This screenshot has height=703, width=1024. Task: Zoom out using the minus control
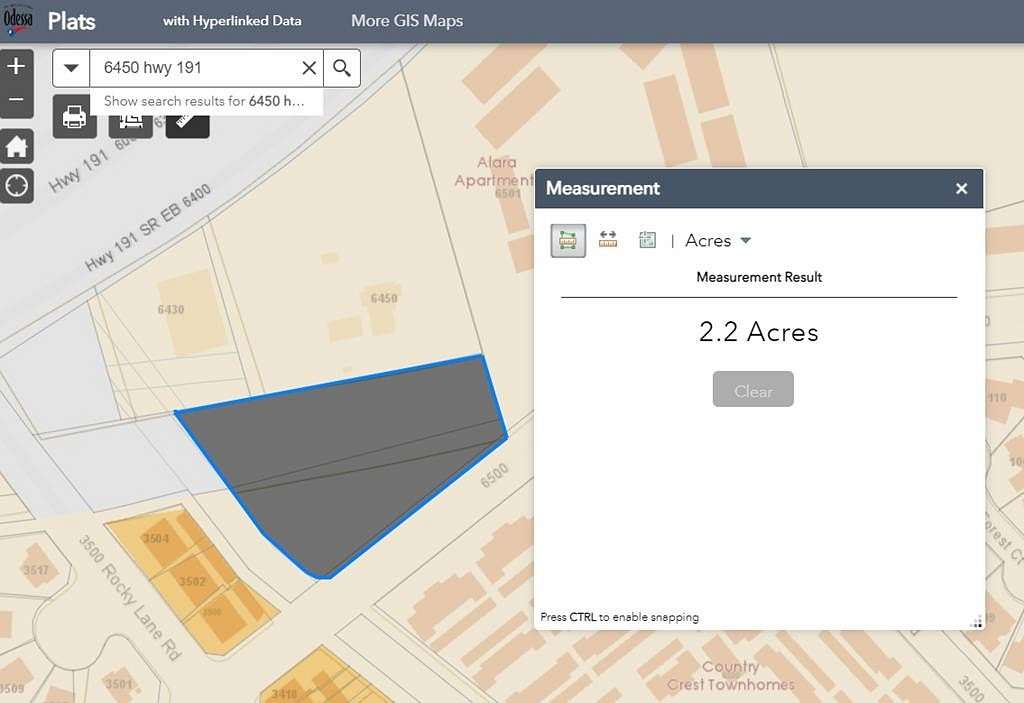pyautogui.click(x=16, y=100)
